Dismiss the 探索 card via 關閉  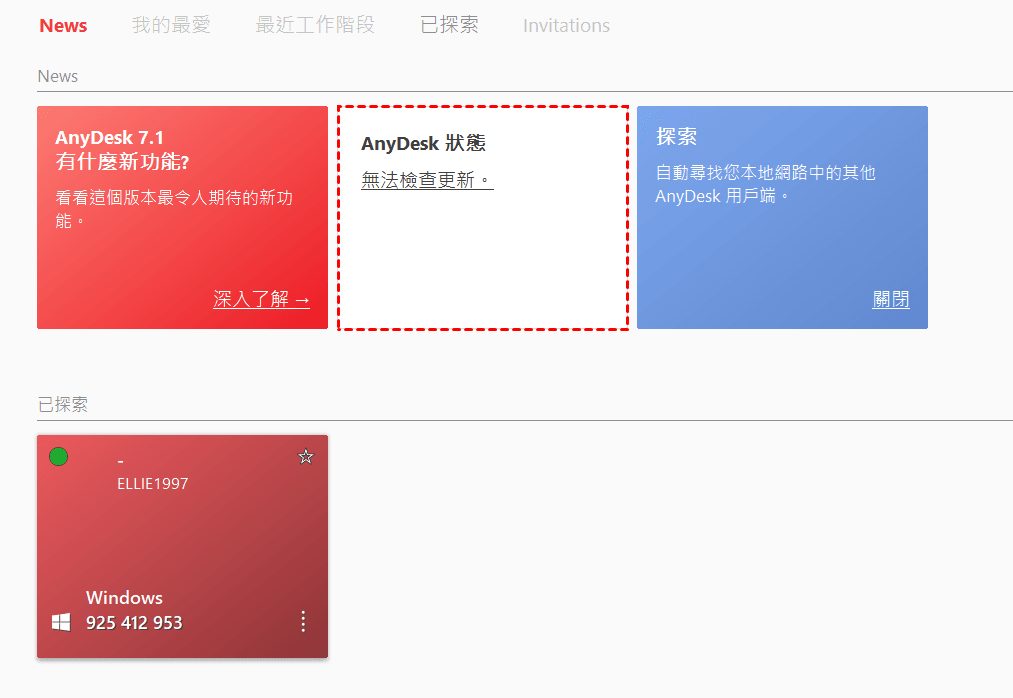[x=890, y=300]
